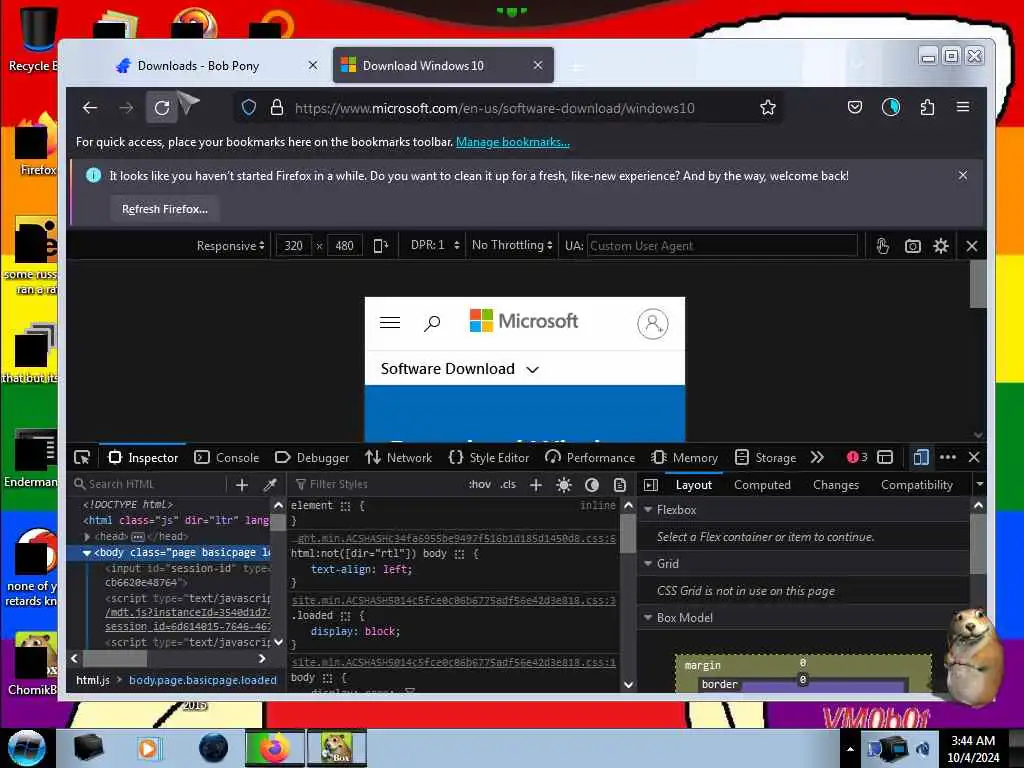Switch to Downloads - Bob Pony tab
This screenshot has height=768, width=1024.
point(199,65)
